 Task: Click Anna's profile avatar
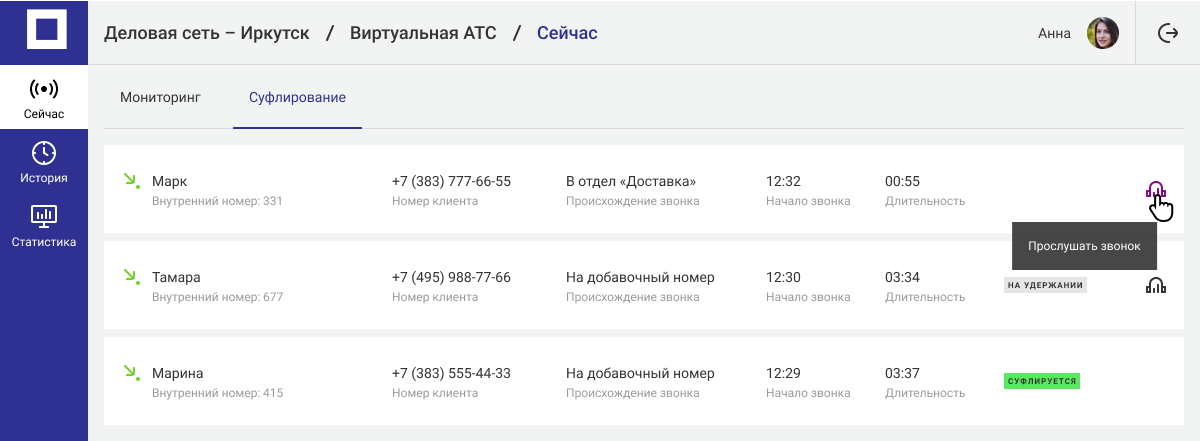point(1102,33)
